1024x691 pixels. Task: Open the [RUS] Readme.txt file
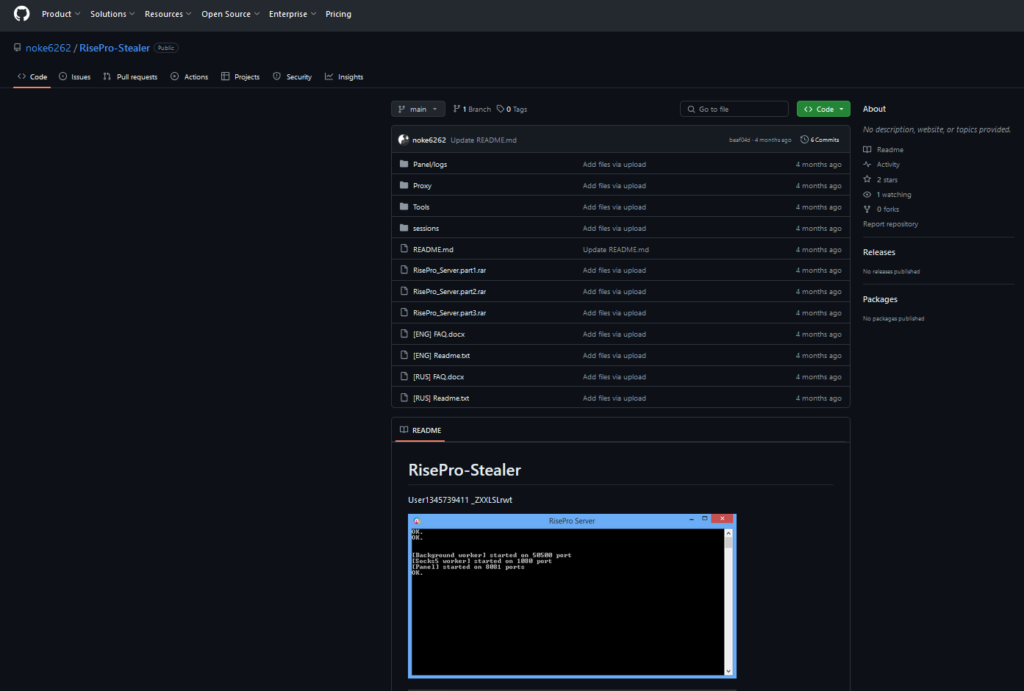pos(441,398)
